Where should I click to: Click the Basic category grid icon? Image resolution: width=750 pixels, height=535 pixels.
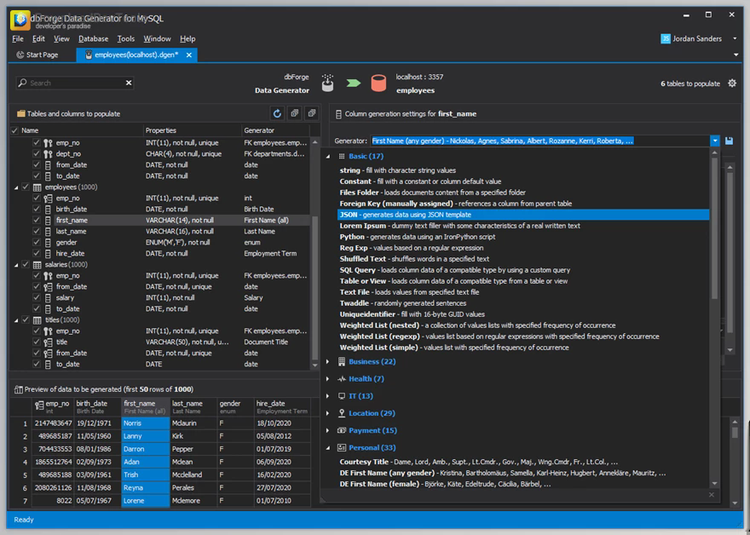342,156
